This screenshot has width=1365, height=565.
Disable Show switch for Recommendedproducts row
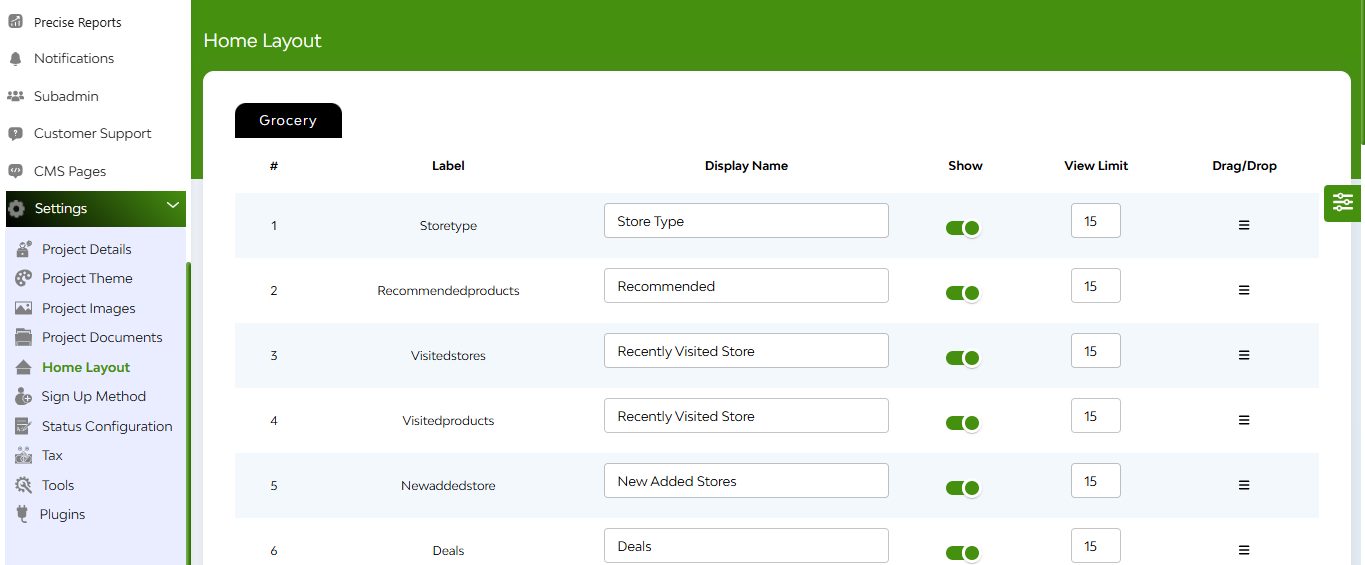963,293
